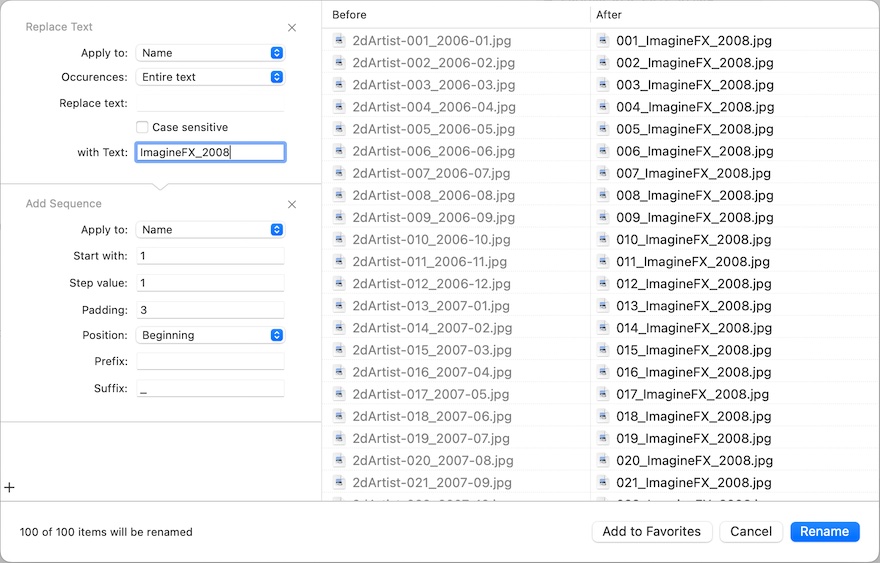Click file icon of 010_ImagineFX_2008.jpg

(603, 239)
